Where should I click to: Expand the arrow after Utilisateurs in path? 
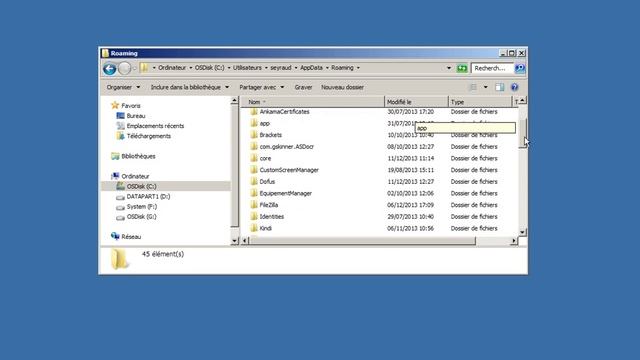[266, 68]
